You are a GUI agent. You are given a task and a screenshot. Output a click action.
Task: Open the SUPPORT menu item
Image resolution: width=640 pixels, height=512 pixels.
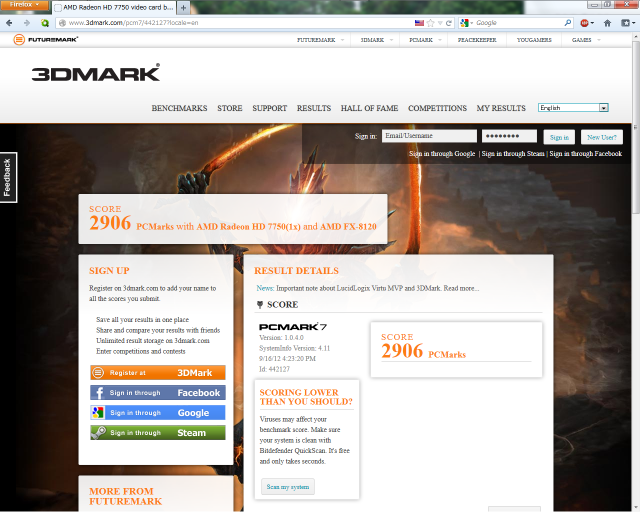(269, 108)
